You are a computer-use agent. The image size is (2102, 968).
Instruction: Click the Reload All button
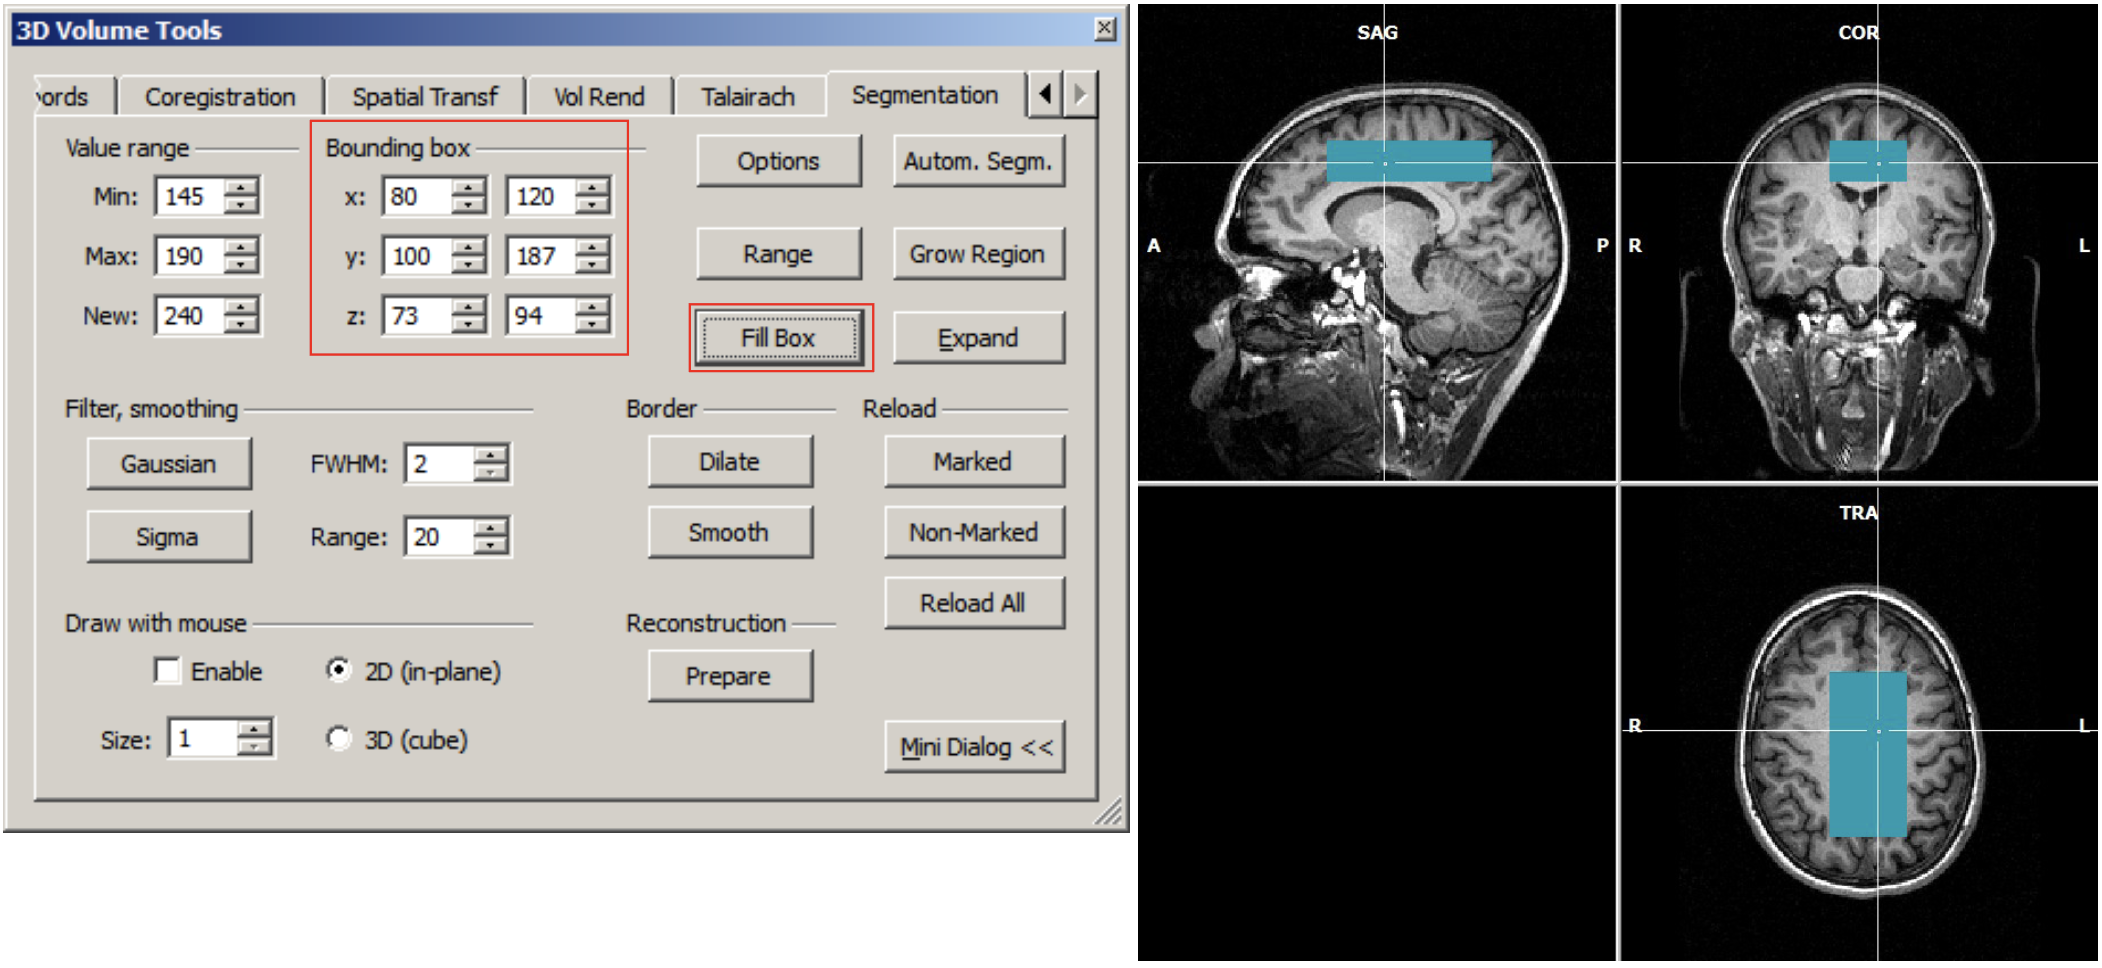pos(973,603)
